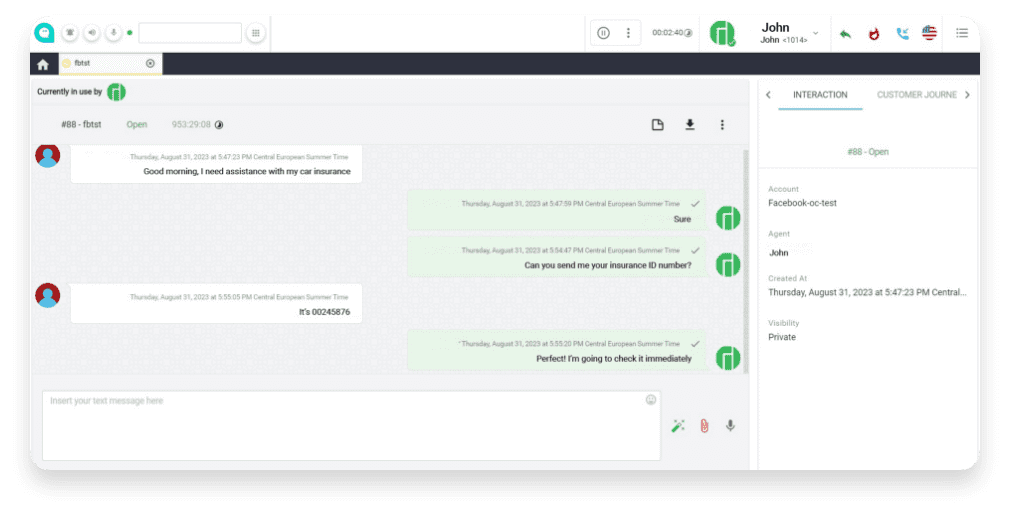1010x514 pixels.
Task: Click the 'Sure' reply message
Action: click(557, 211)
